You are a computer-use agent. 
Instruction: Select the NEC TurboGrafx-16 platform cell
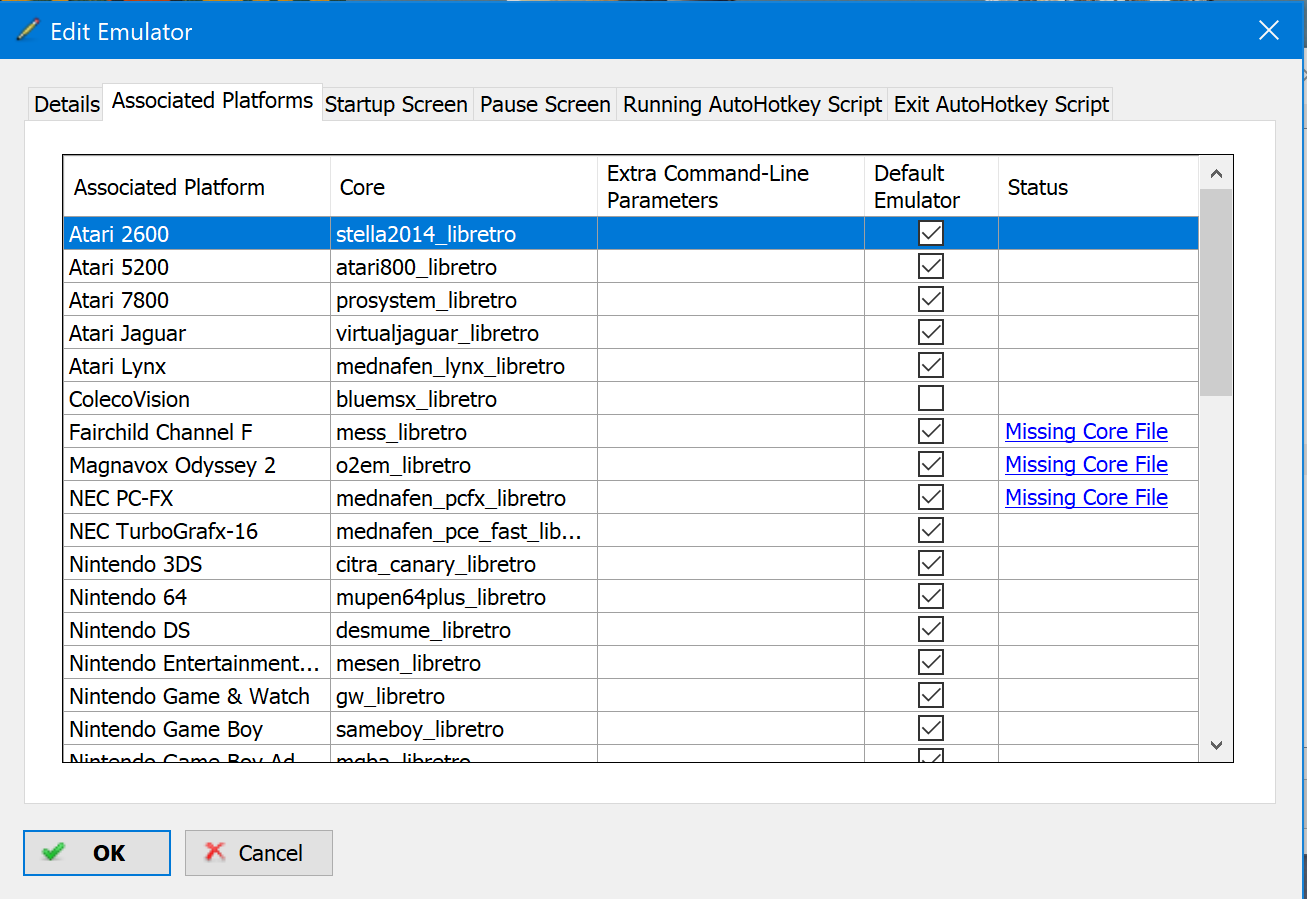[x=197, y=531]
